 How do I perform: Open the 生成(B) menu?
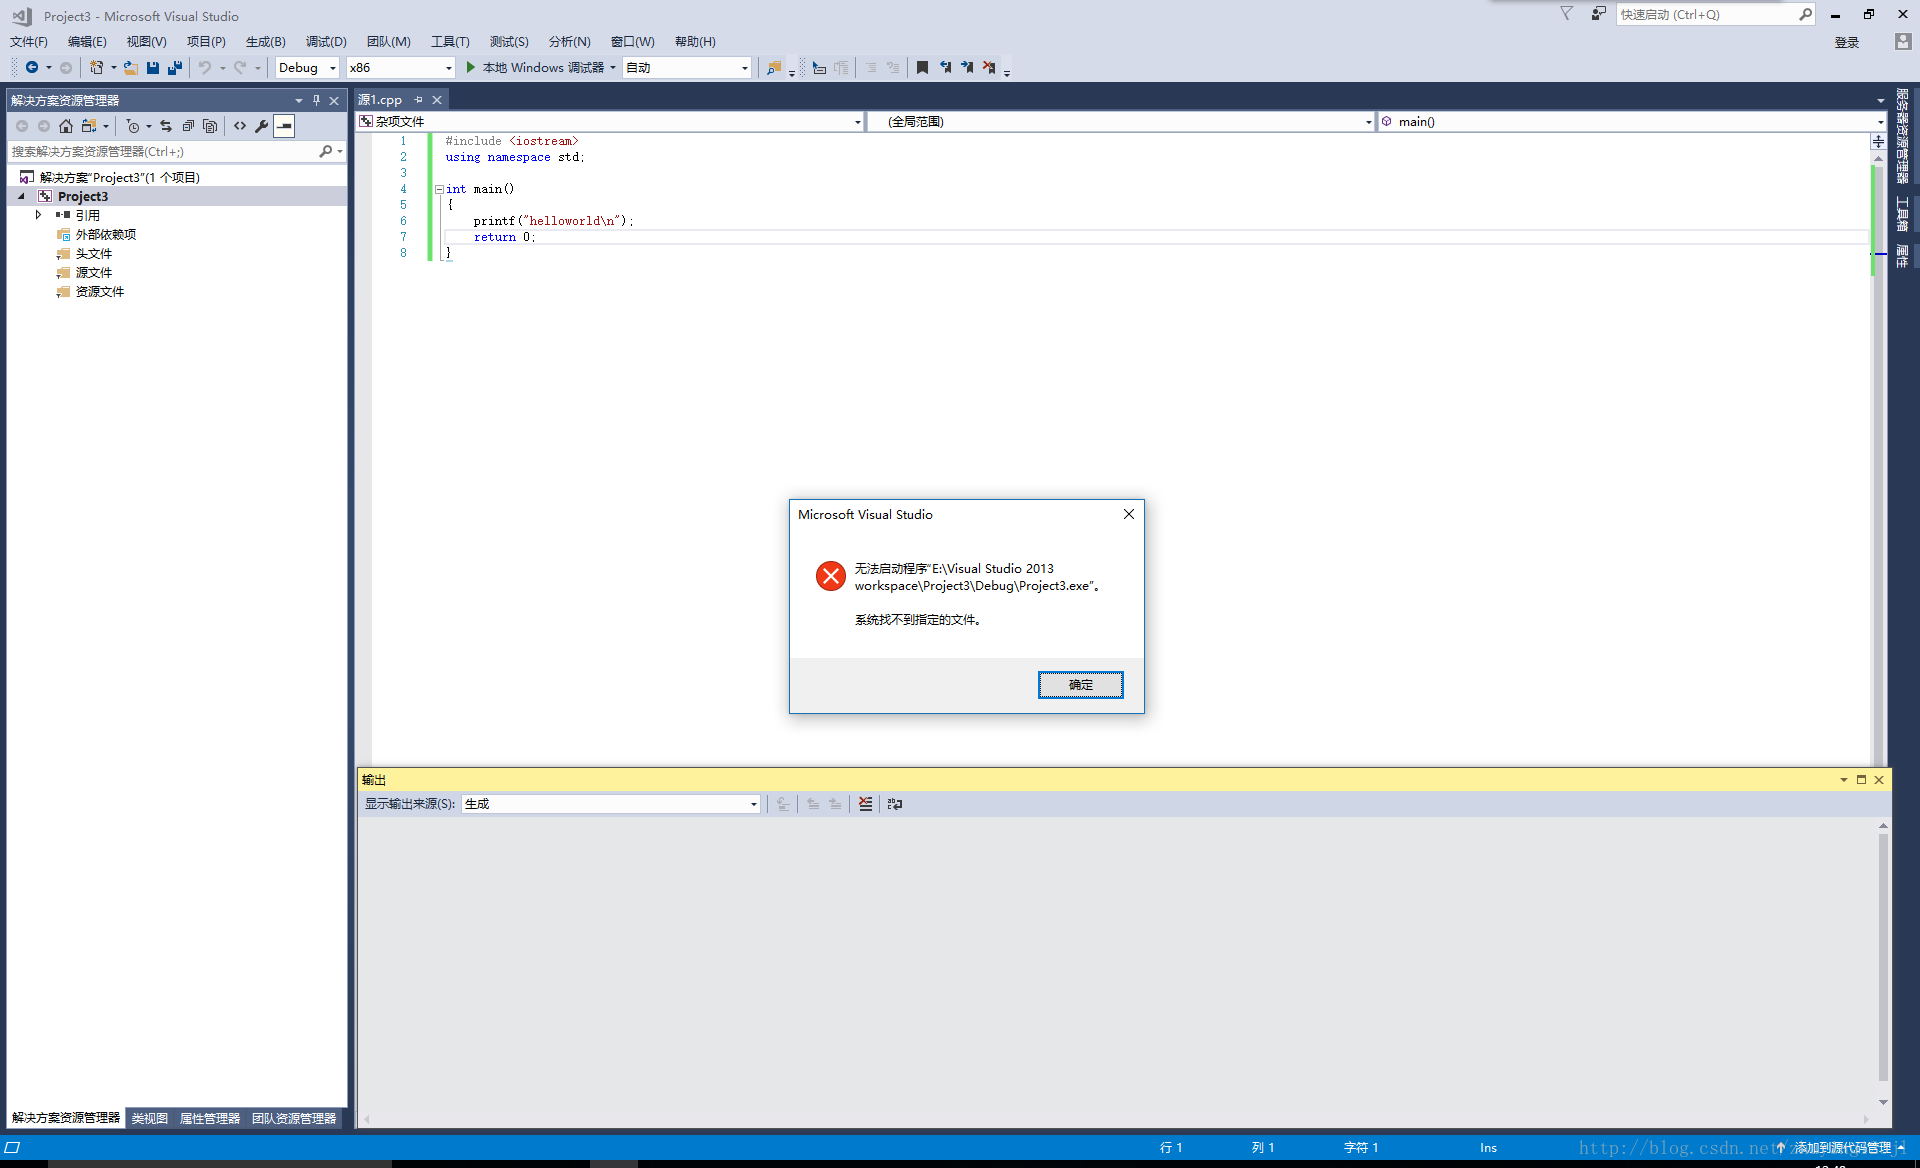point(265,41)
